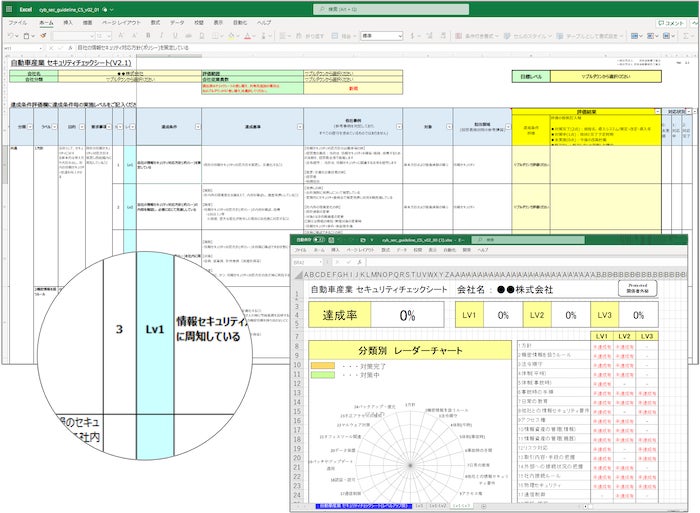Click the コメント button

671,23
